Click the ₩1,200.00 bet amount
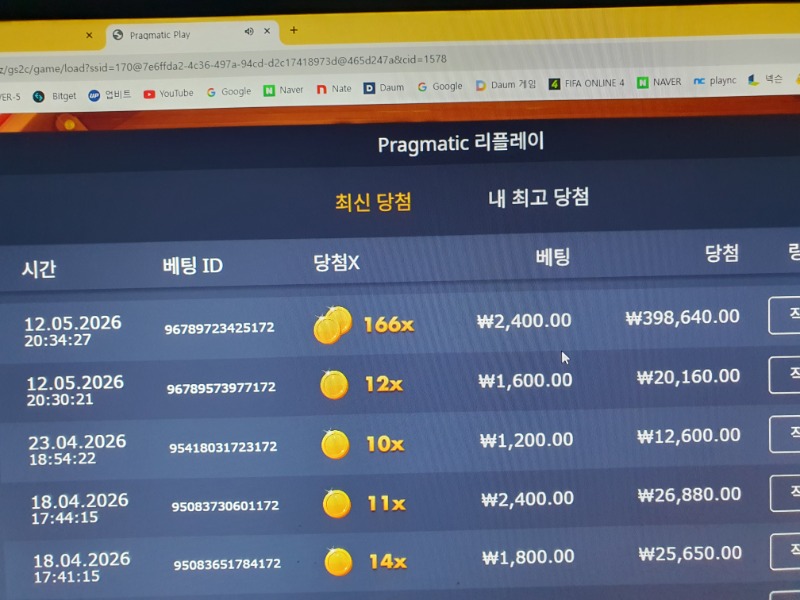800x600 pixels. pos(526,440)
